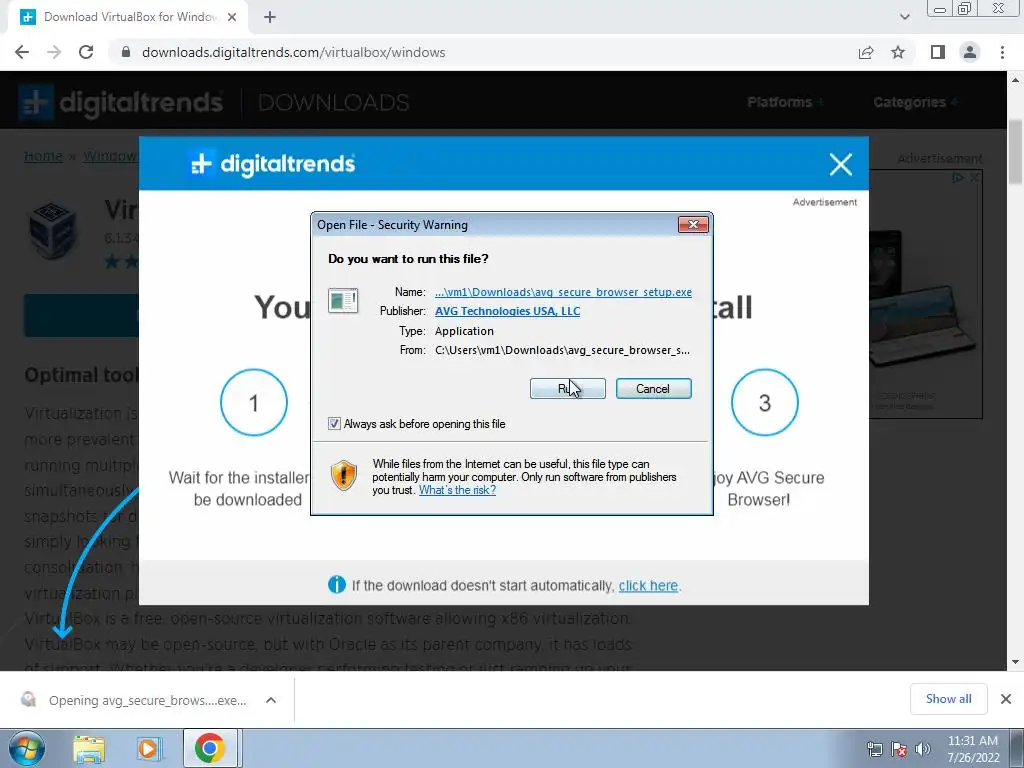
Task: Close the digitaltrends popup overlay
Action: (x=840, y=164)
